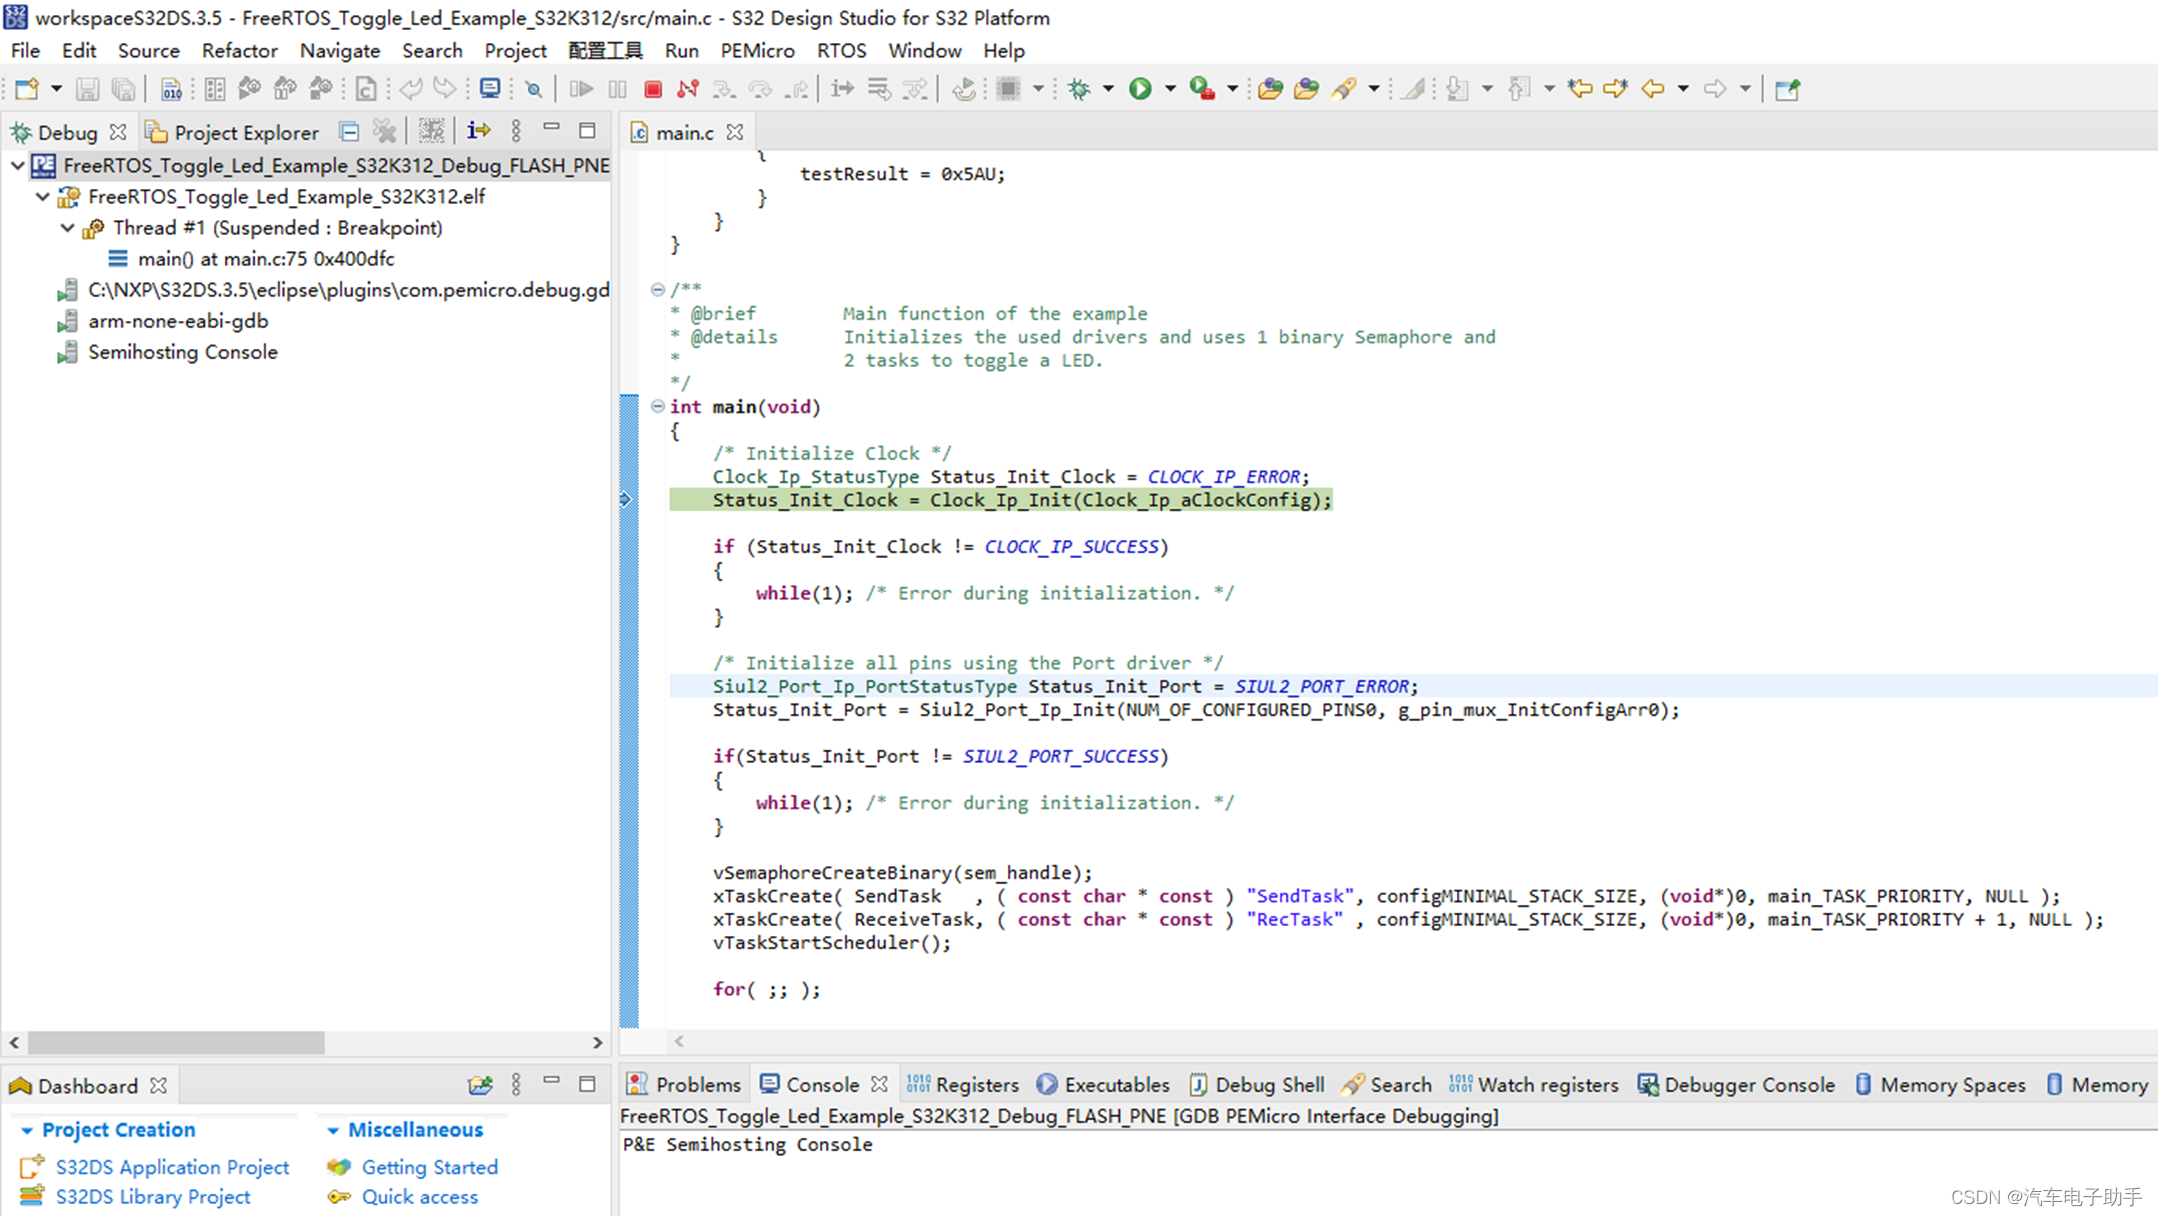
Task: Click the Disconnect debugger icon
Action: 688,89
